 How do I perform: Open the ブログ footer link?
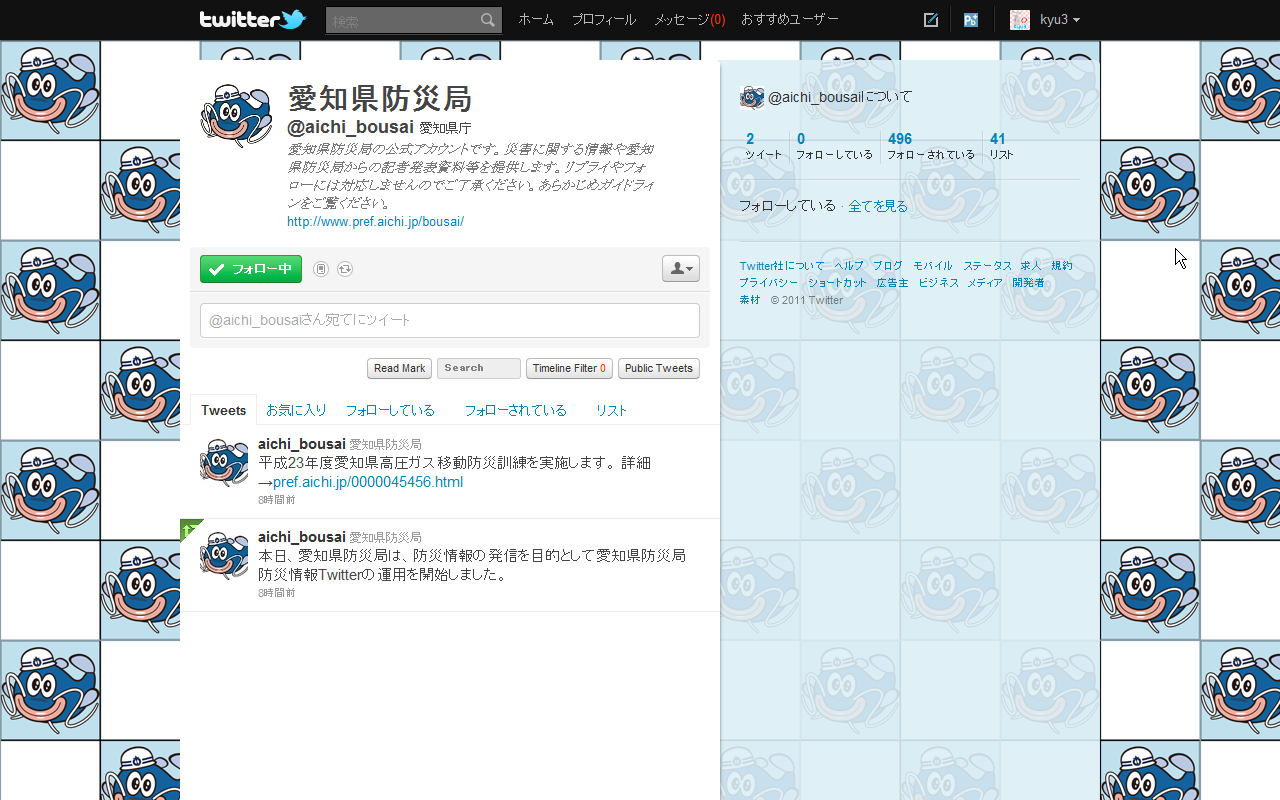(x=888, y=266)
